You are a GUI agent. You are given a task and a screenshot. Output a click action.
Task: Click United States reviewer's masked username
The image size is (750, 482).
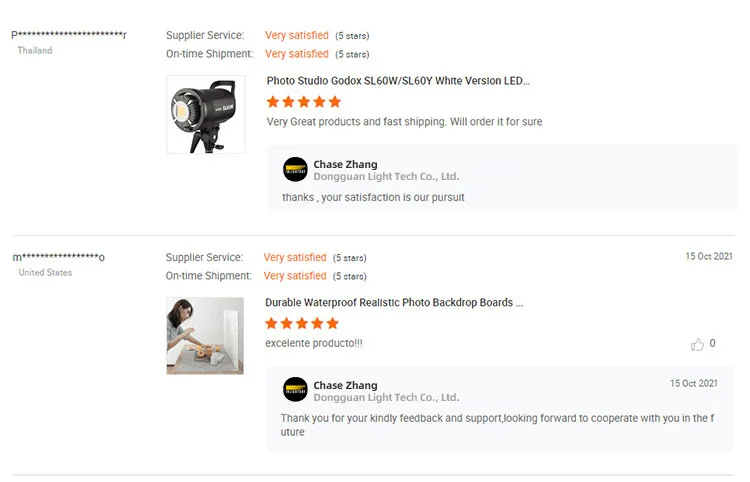click(x=58, y=257)
